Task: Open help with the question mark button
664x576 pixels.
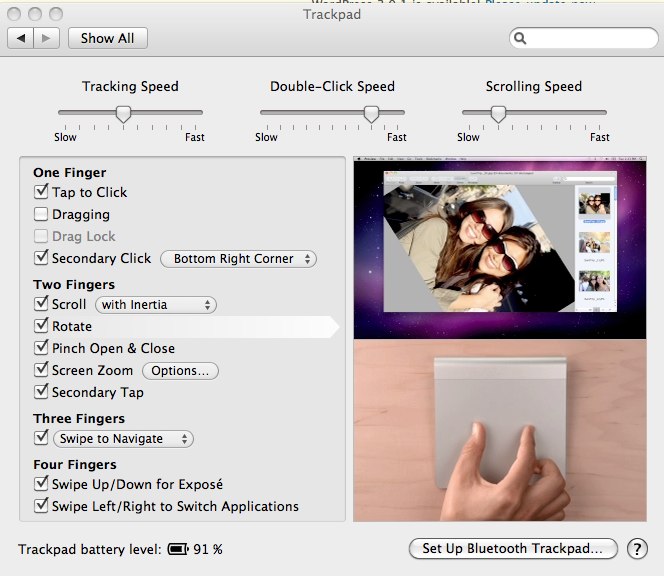Action: tap(637, 549)
